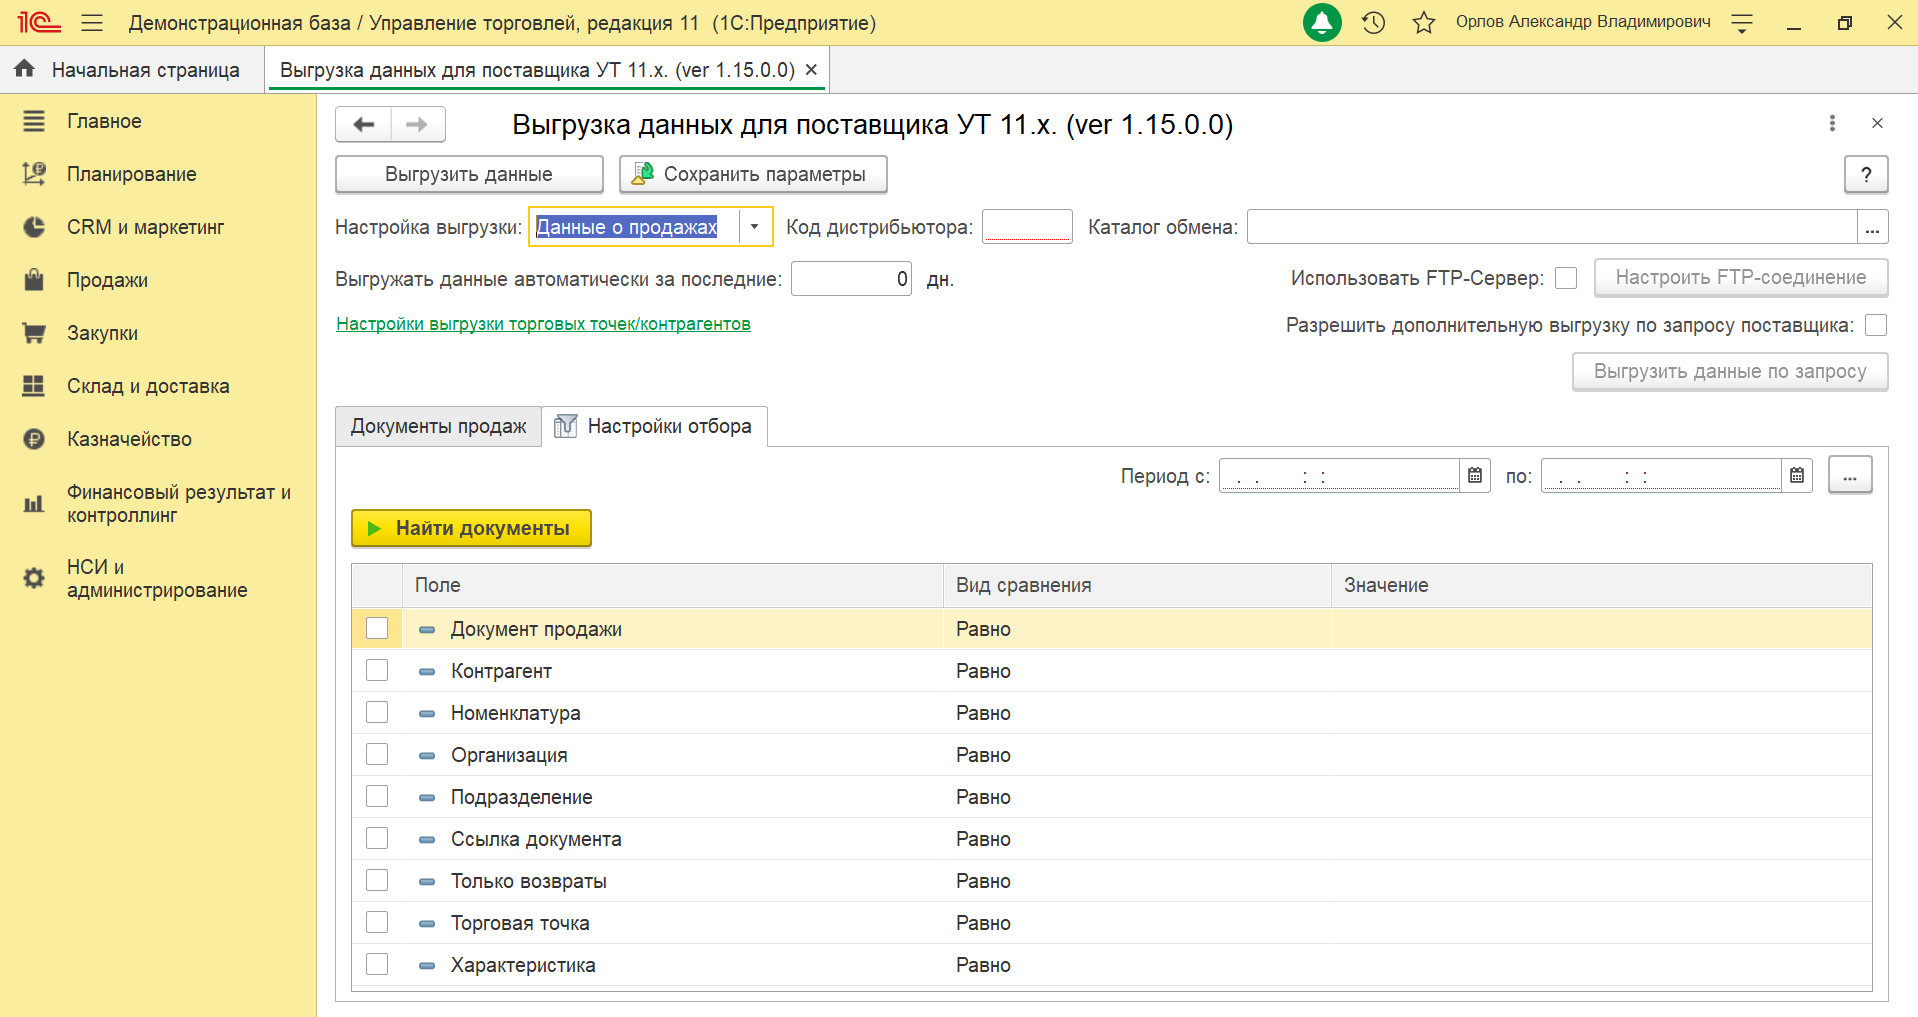This screenshot has height=1017, width=1918.
Task: Check the Только возвраты filter checkbox
Action: [x=377, y=880]
